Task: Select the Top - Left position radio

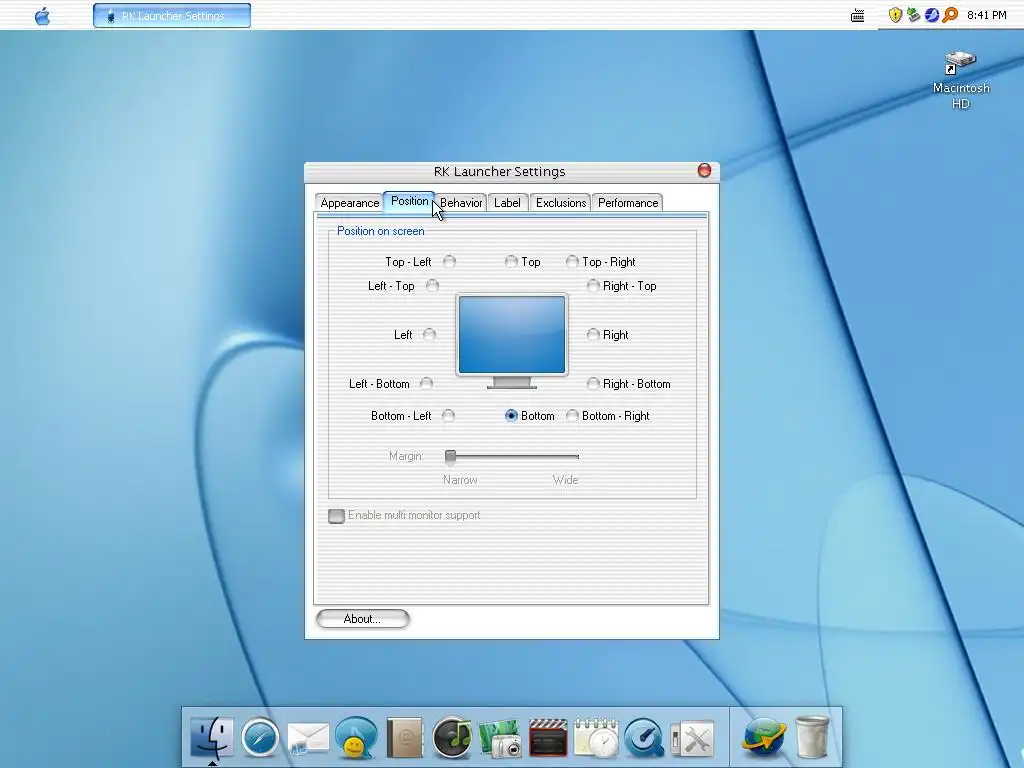Action: pos(449,262)
